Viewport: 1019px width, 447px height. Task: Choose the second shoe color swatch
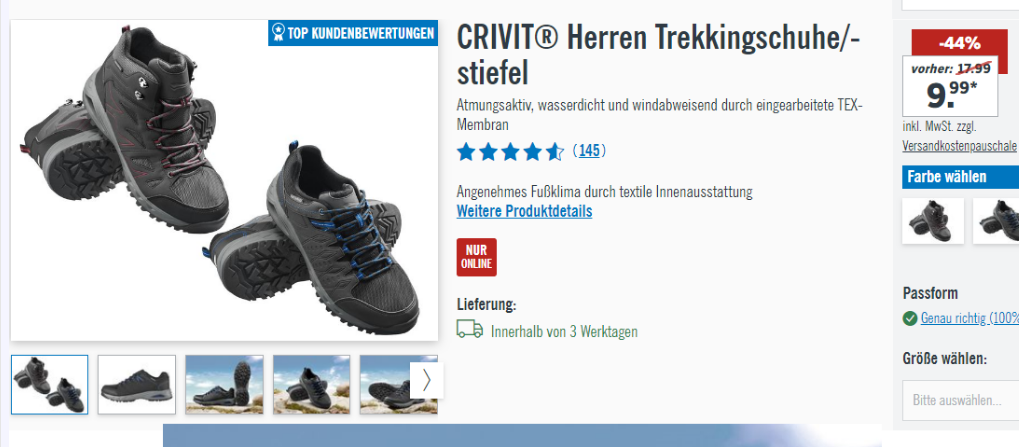point(996,221)
